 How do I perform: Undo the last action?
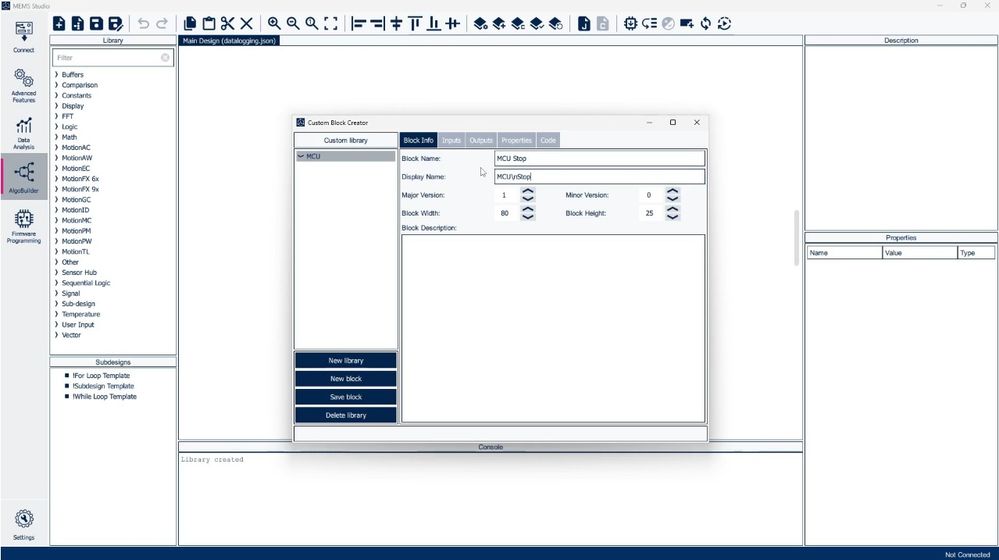coord(143,24)
